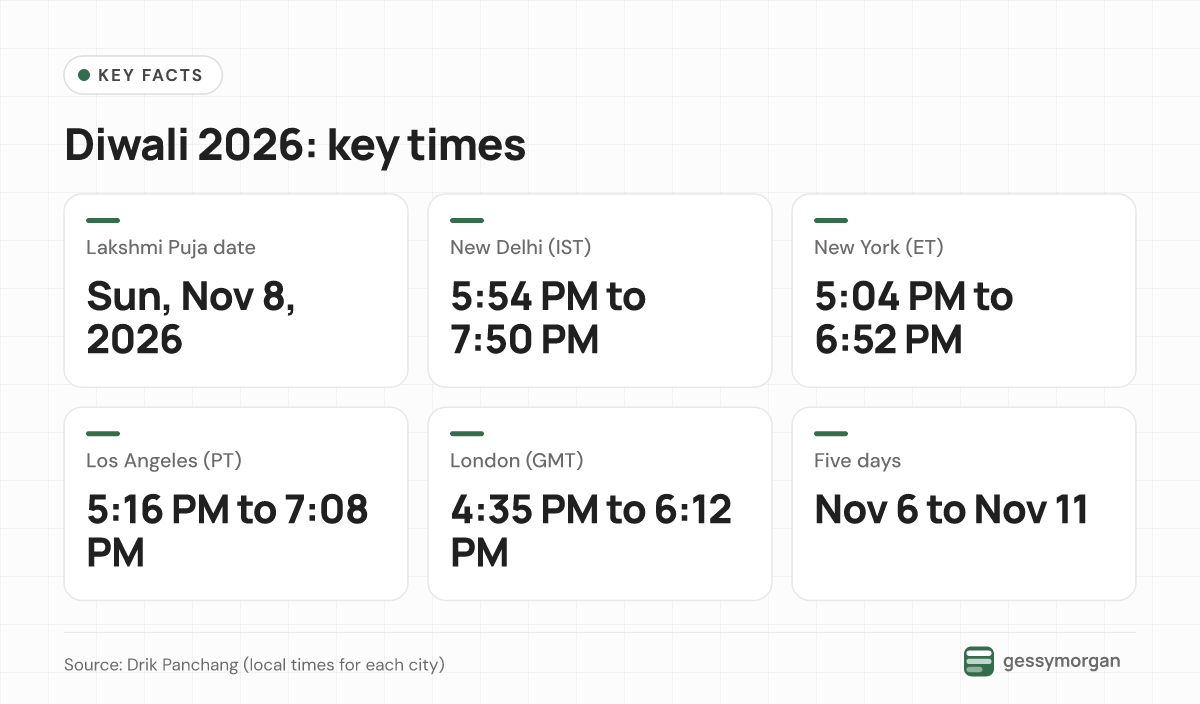Click the green dot in Key Facts badge
1200x704 pixels.
point(84,75)
